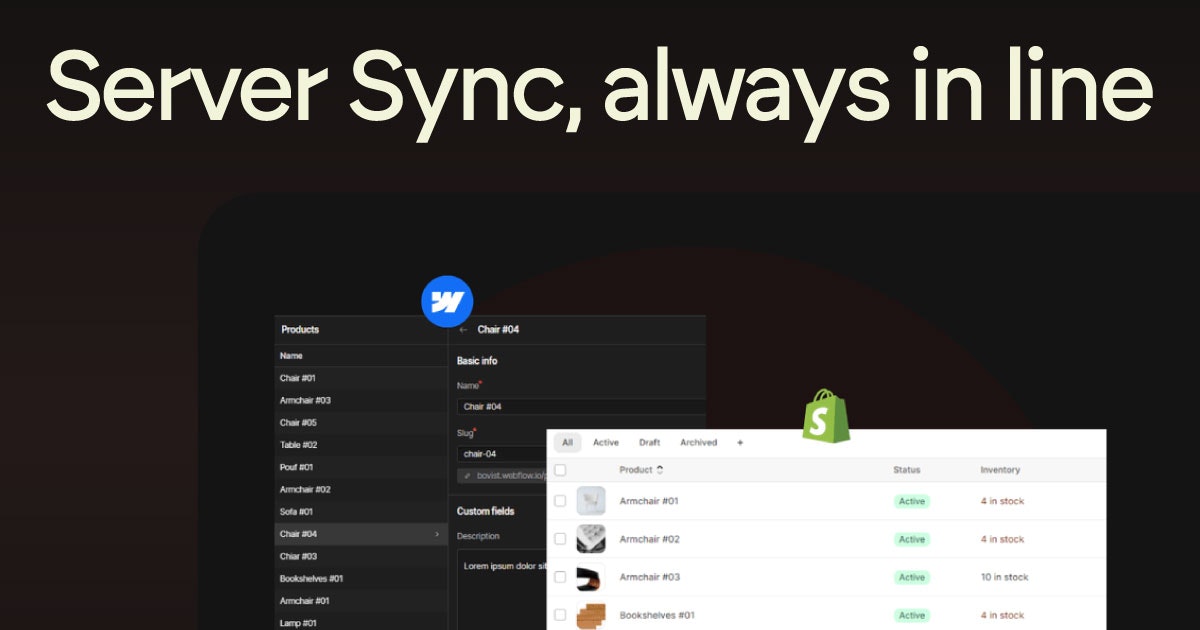Open the Archived filter view
This screenshot has width=1200, height=630.
698,442
